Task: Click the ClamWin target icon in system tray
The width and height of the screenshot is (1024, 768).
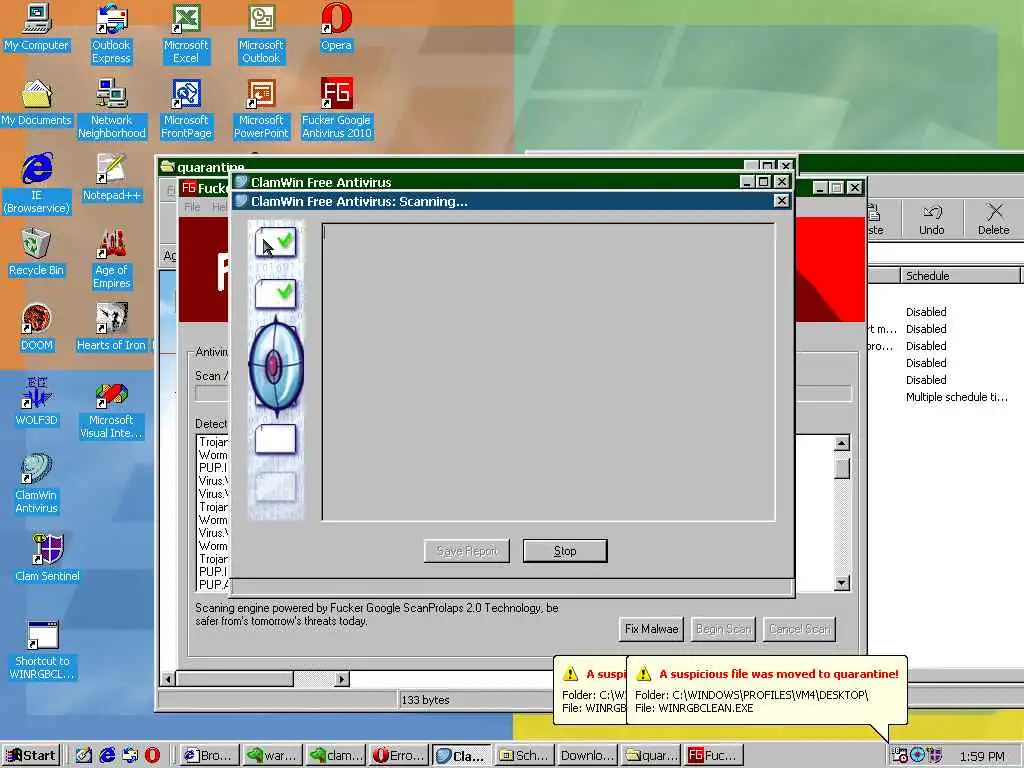Action: click(x=917, y=755)
